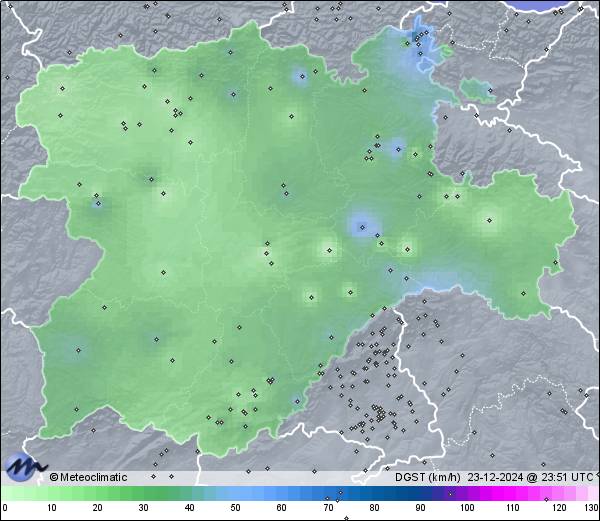Pick the light blue color above 50 on legend
600x521 pixels.
pos(235,493)
